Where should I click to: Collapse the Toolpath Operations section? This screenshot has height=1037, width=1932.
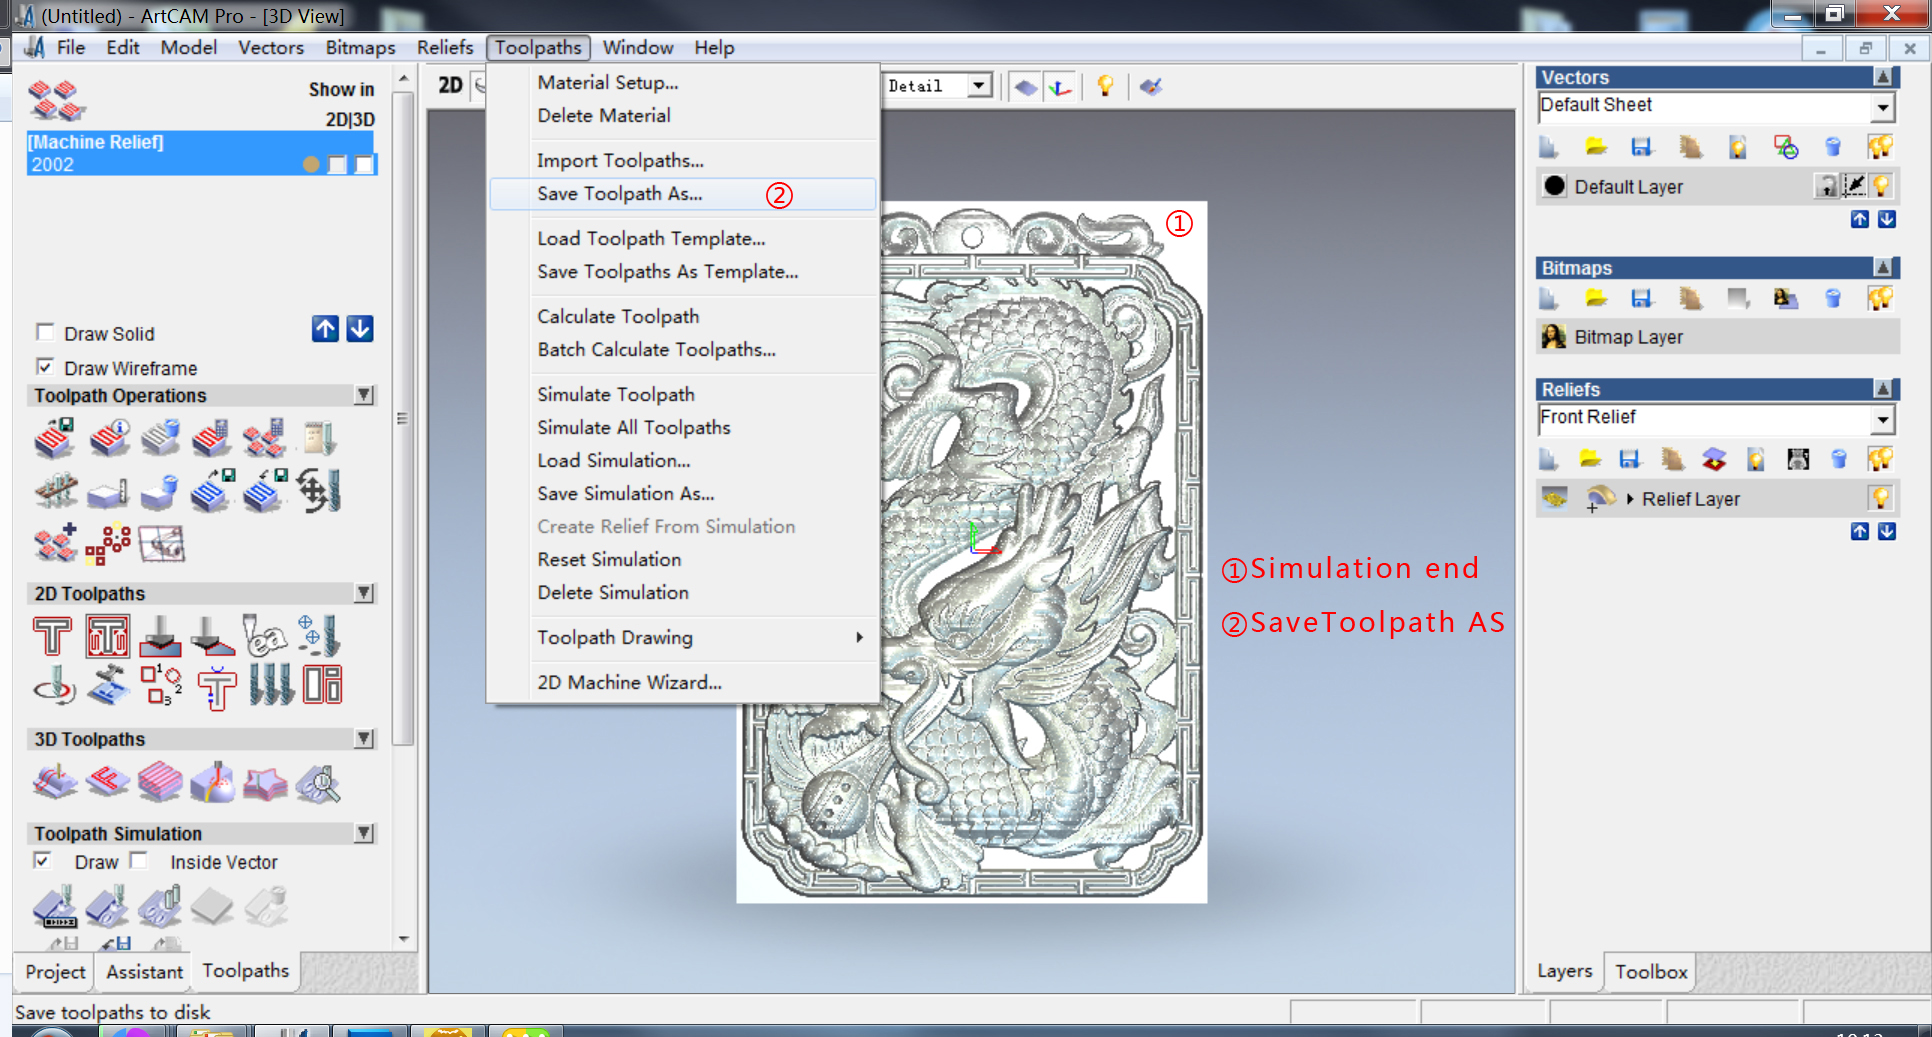pos(365,395)
